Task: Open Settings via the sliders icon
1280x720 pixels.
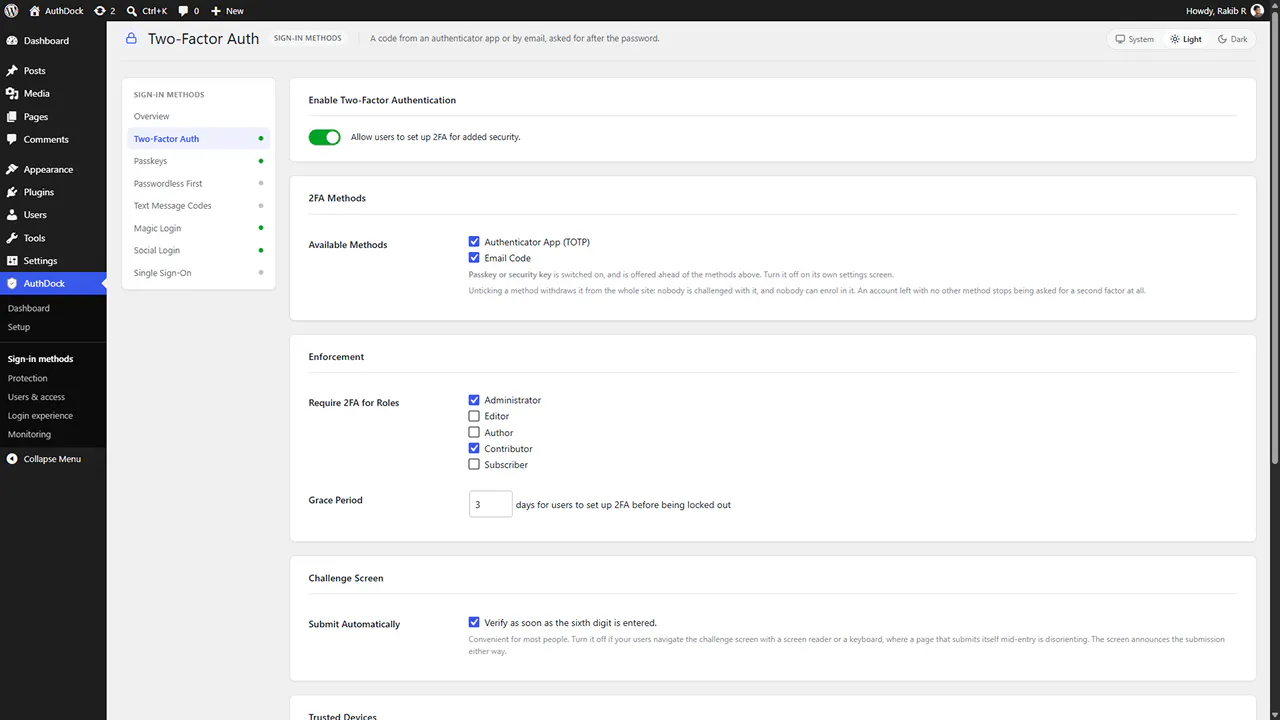Action: pos(12,261)
